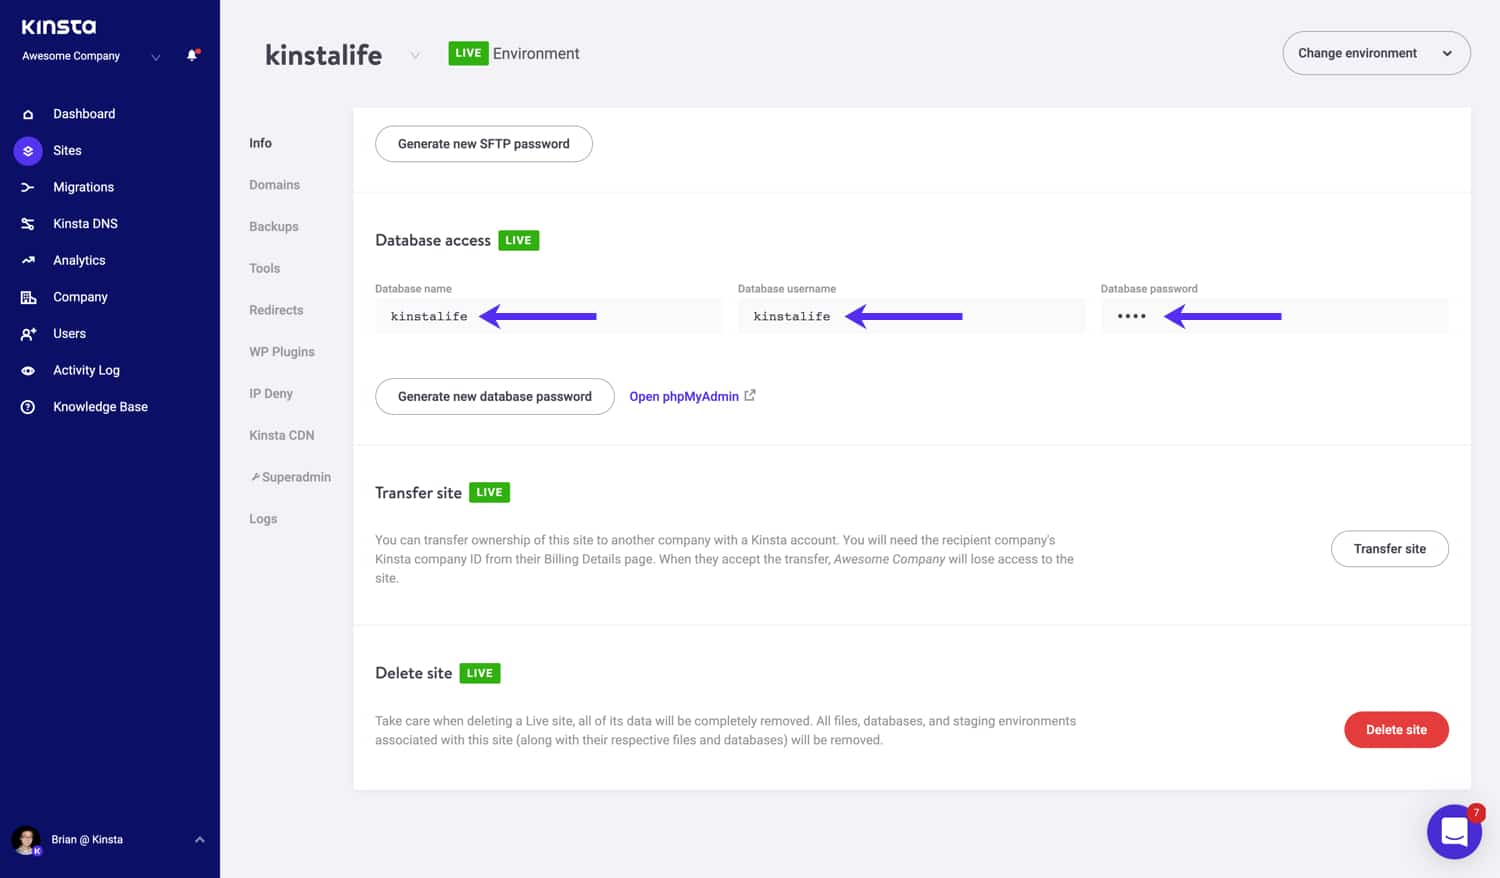Open the Knowledge Base

(100, 407)
